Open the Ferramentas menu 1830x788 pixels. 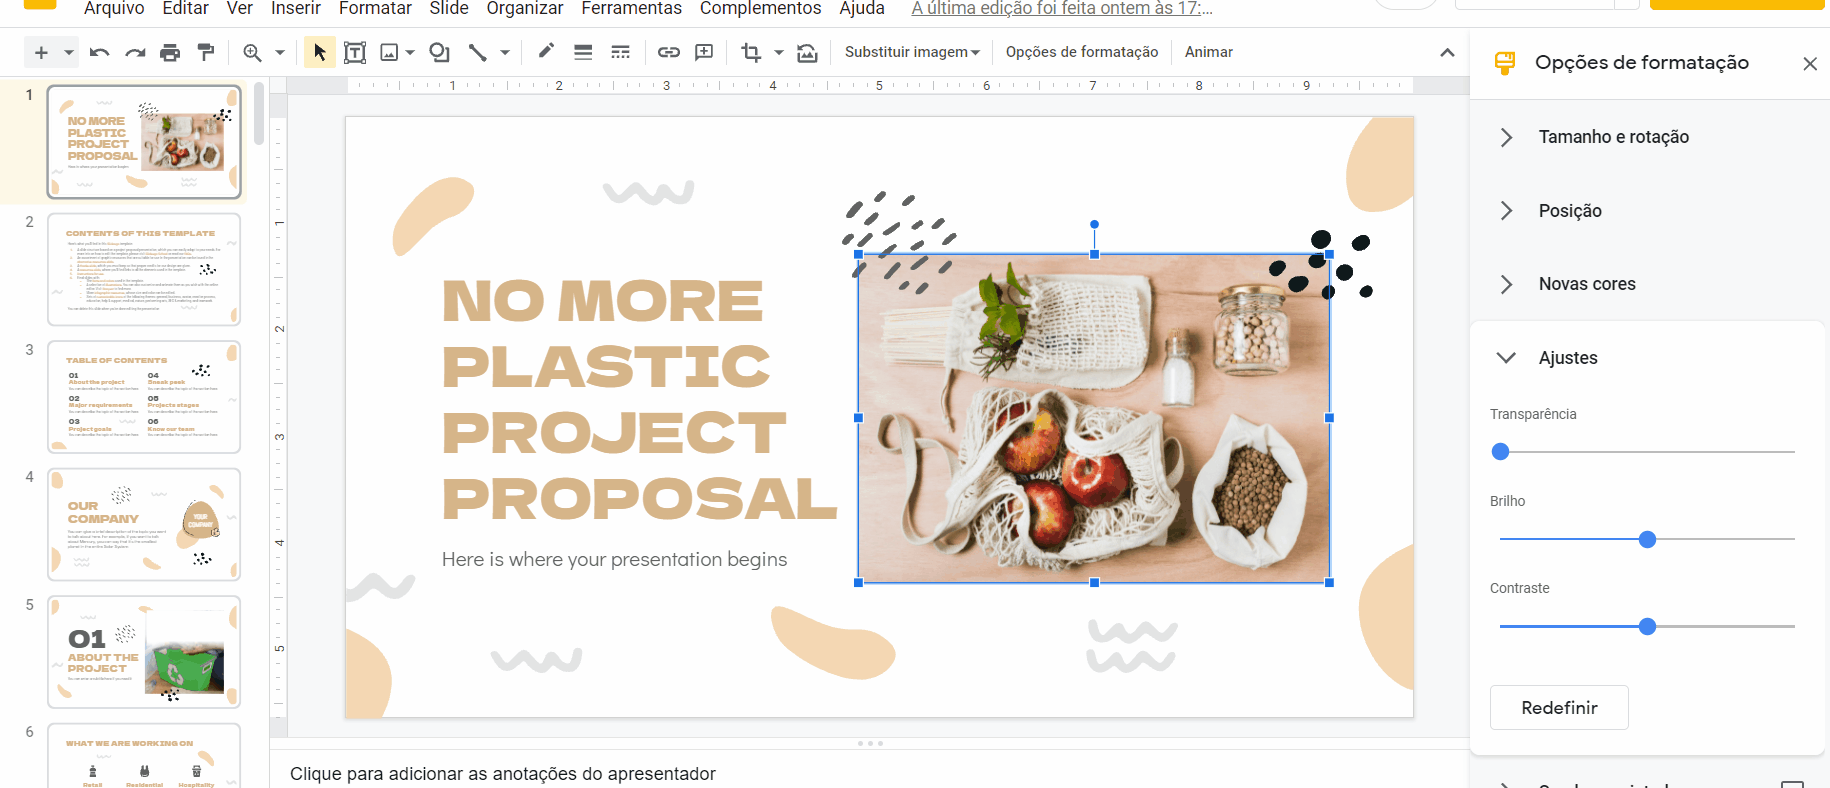pos(632,9)
